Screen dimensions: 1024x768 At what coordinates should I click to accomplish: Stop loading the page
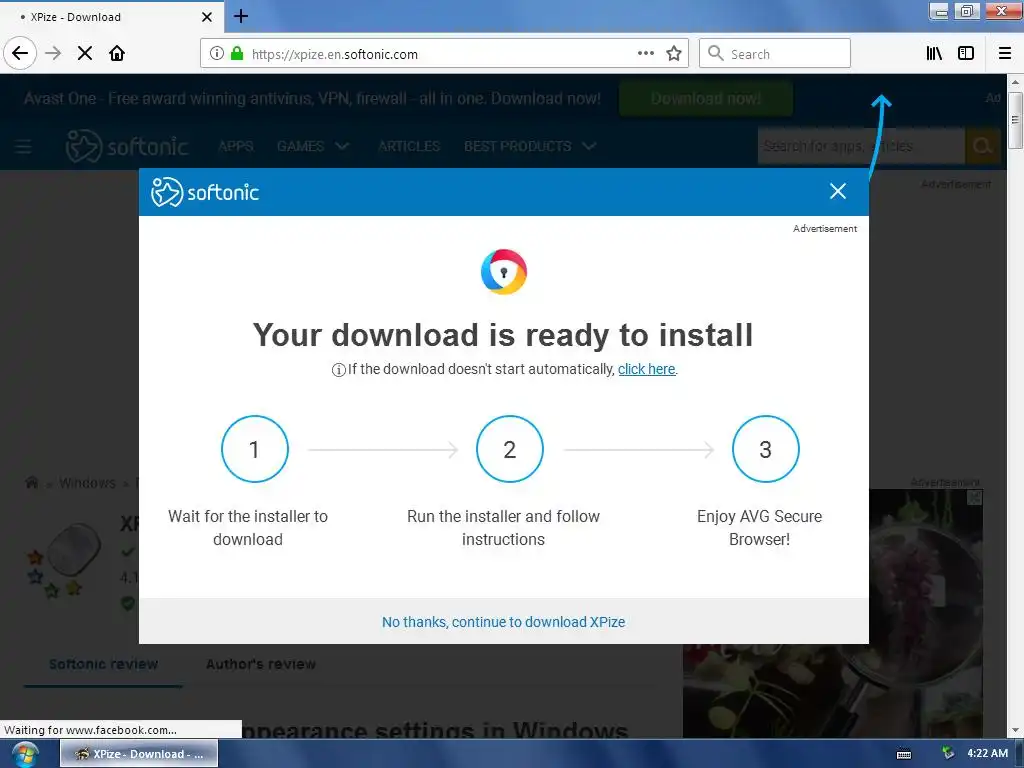pos(85,54)
